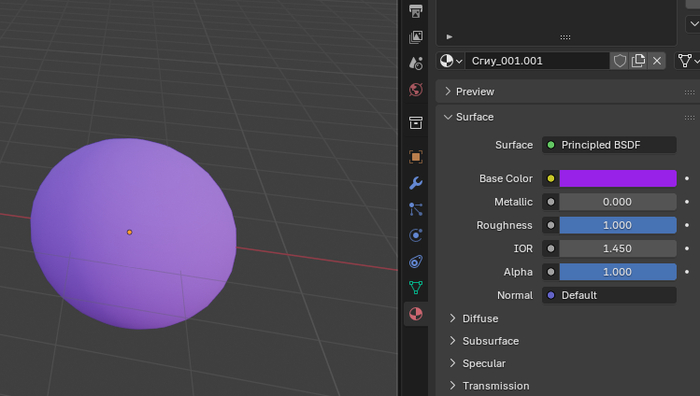
Task: Open the Collection properties tab
Action: click(x=416, y=123)
